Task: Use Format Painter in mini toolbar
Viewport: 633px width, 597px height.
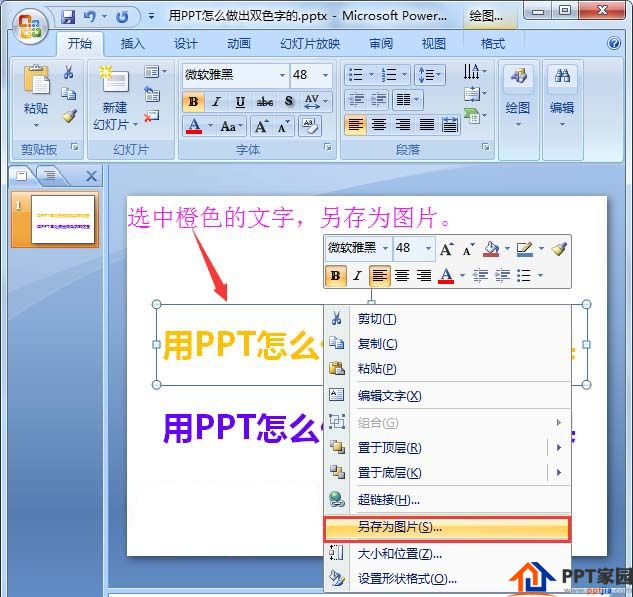Action: [560, 249]
